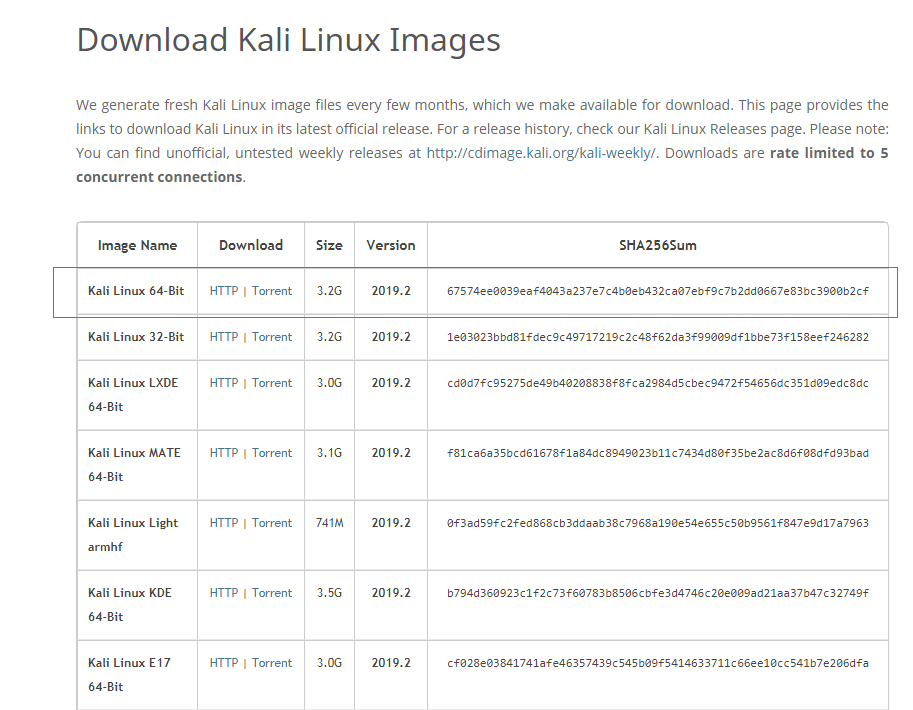Click the SHA256Sum column header
Screen dimensions: 913x710
click(x=658, y=245)
